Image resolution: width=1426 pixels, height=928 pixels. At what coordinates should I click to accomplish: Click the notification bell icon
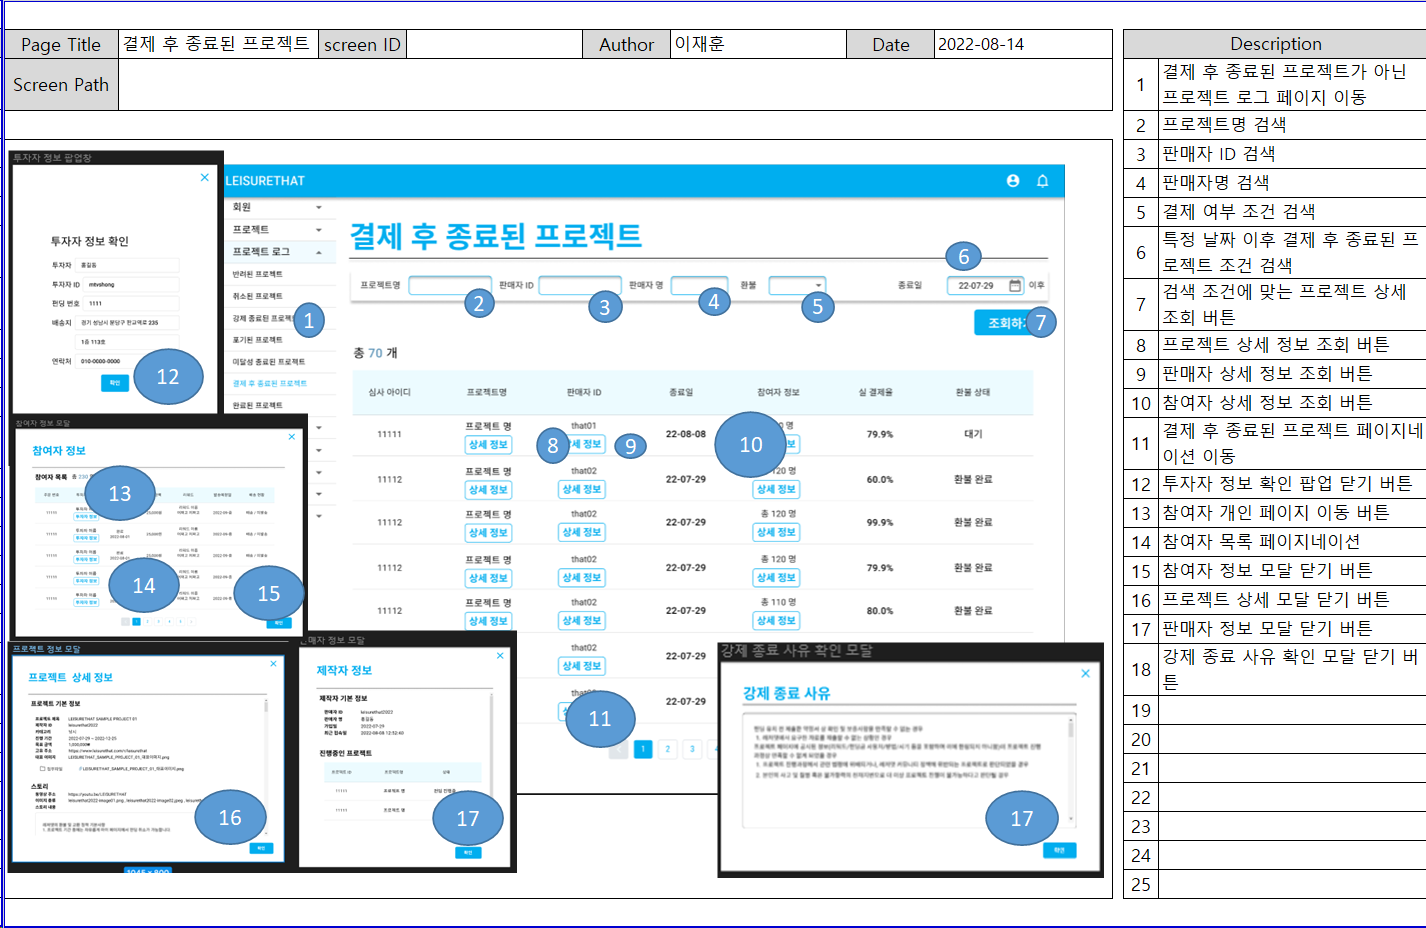coord(1042,181)
